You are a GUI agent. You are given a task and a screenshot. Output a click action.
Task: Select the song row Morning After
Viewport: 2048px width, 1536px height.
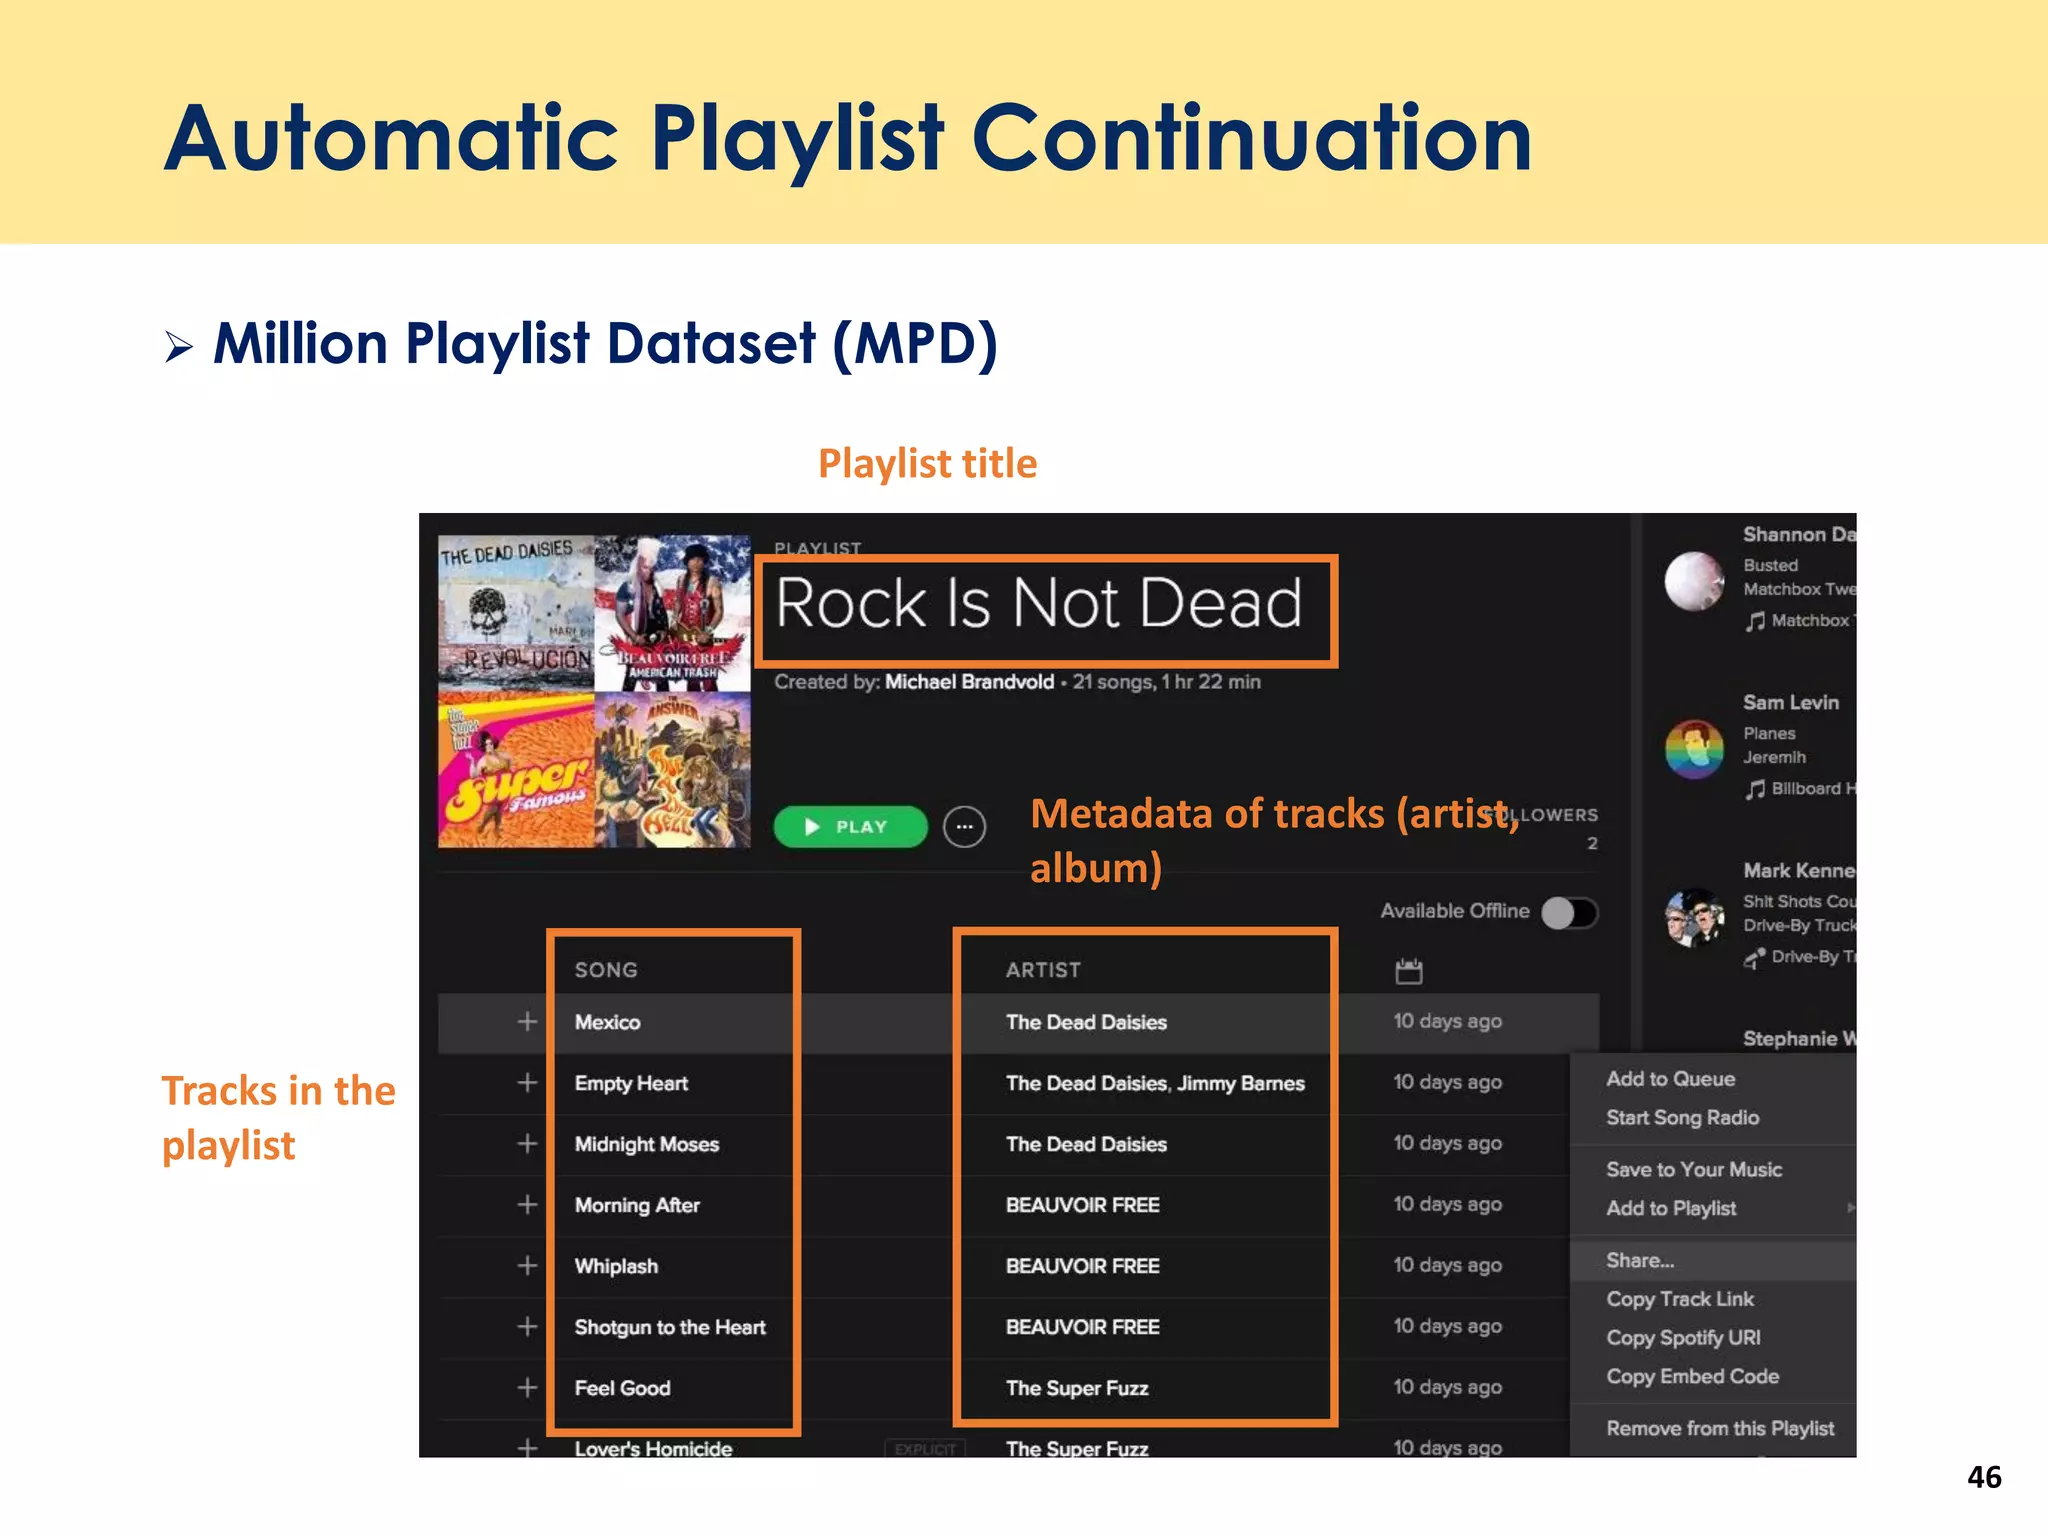pyautogui.click(x=1004, y=1205)
